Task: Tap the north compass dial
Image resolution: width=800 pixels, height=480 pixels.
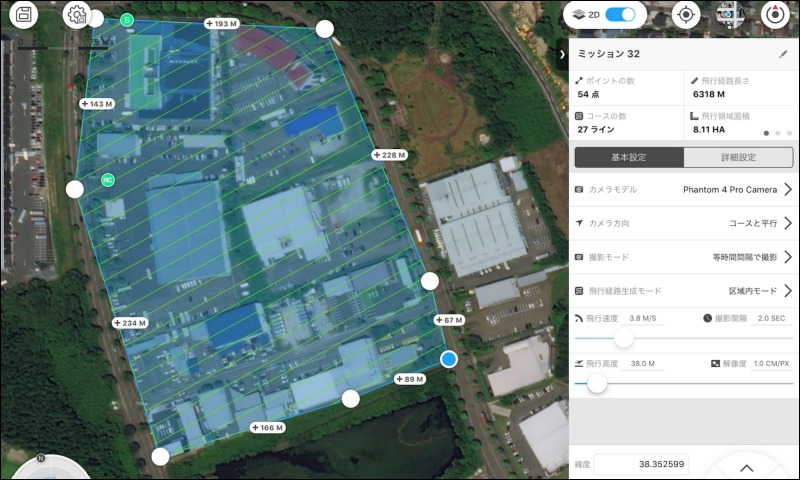Action: (51, 467)
